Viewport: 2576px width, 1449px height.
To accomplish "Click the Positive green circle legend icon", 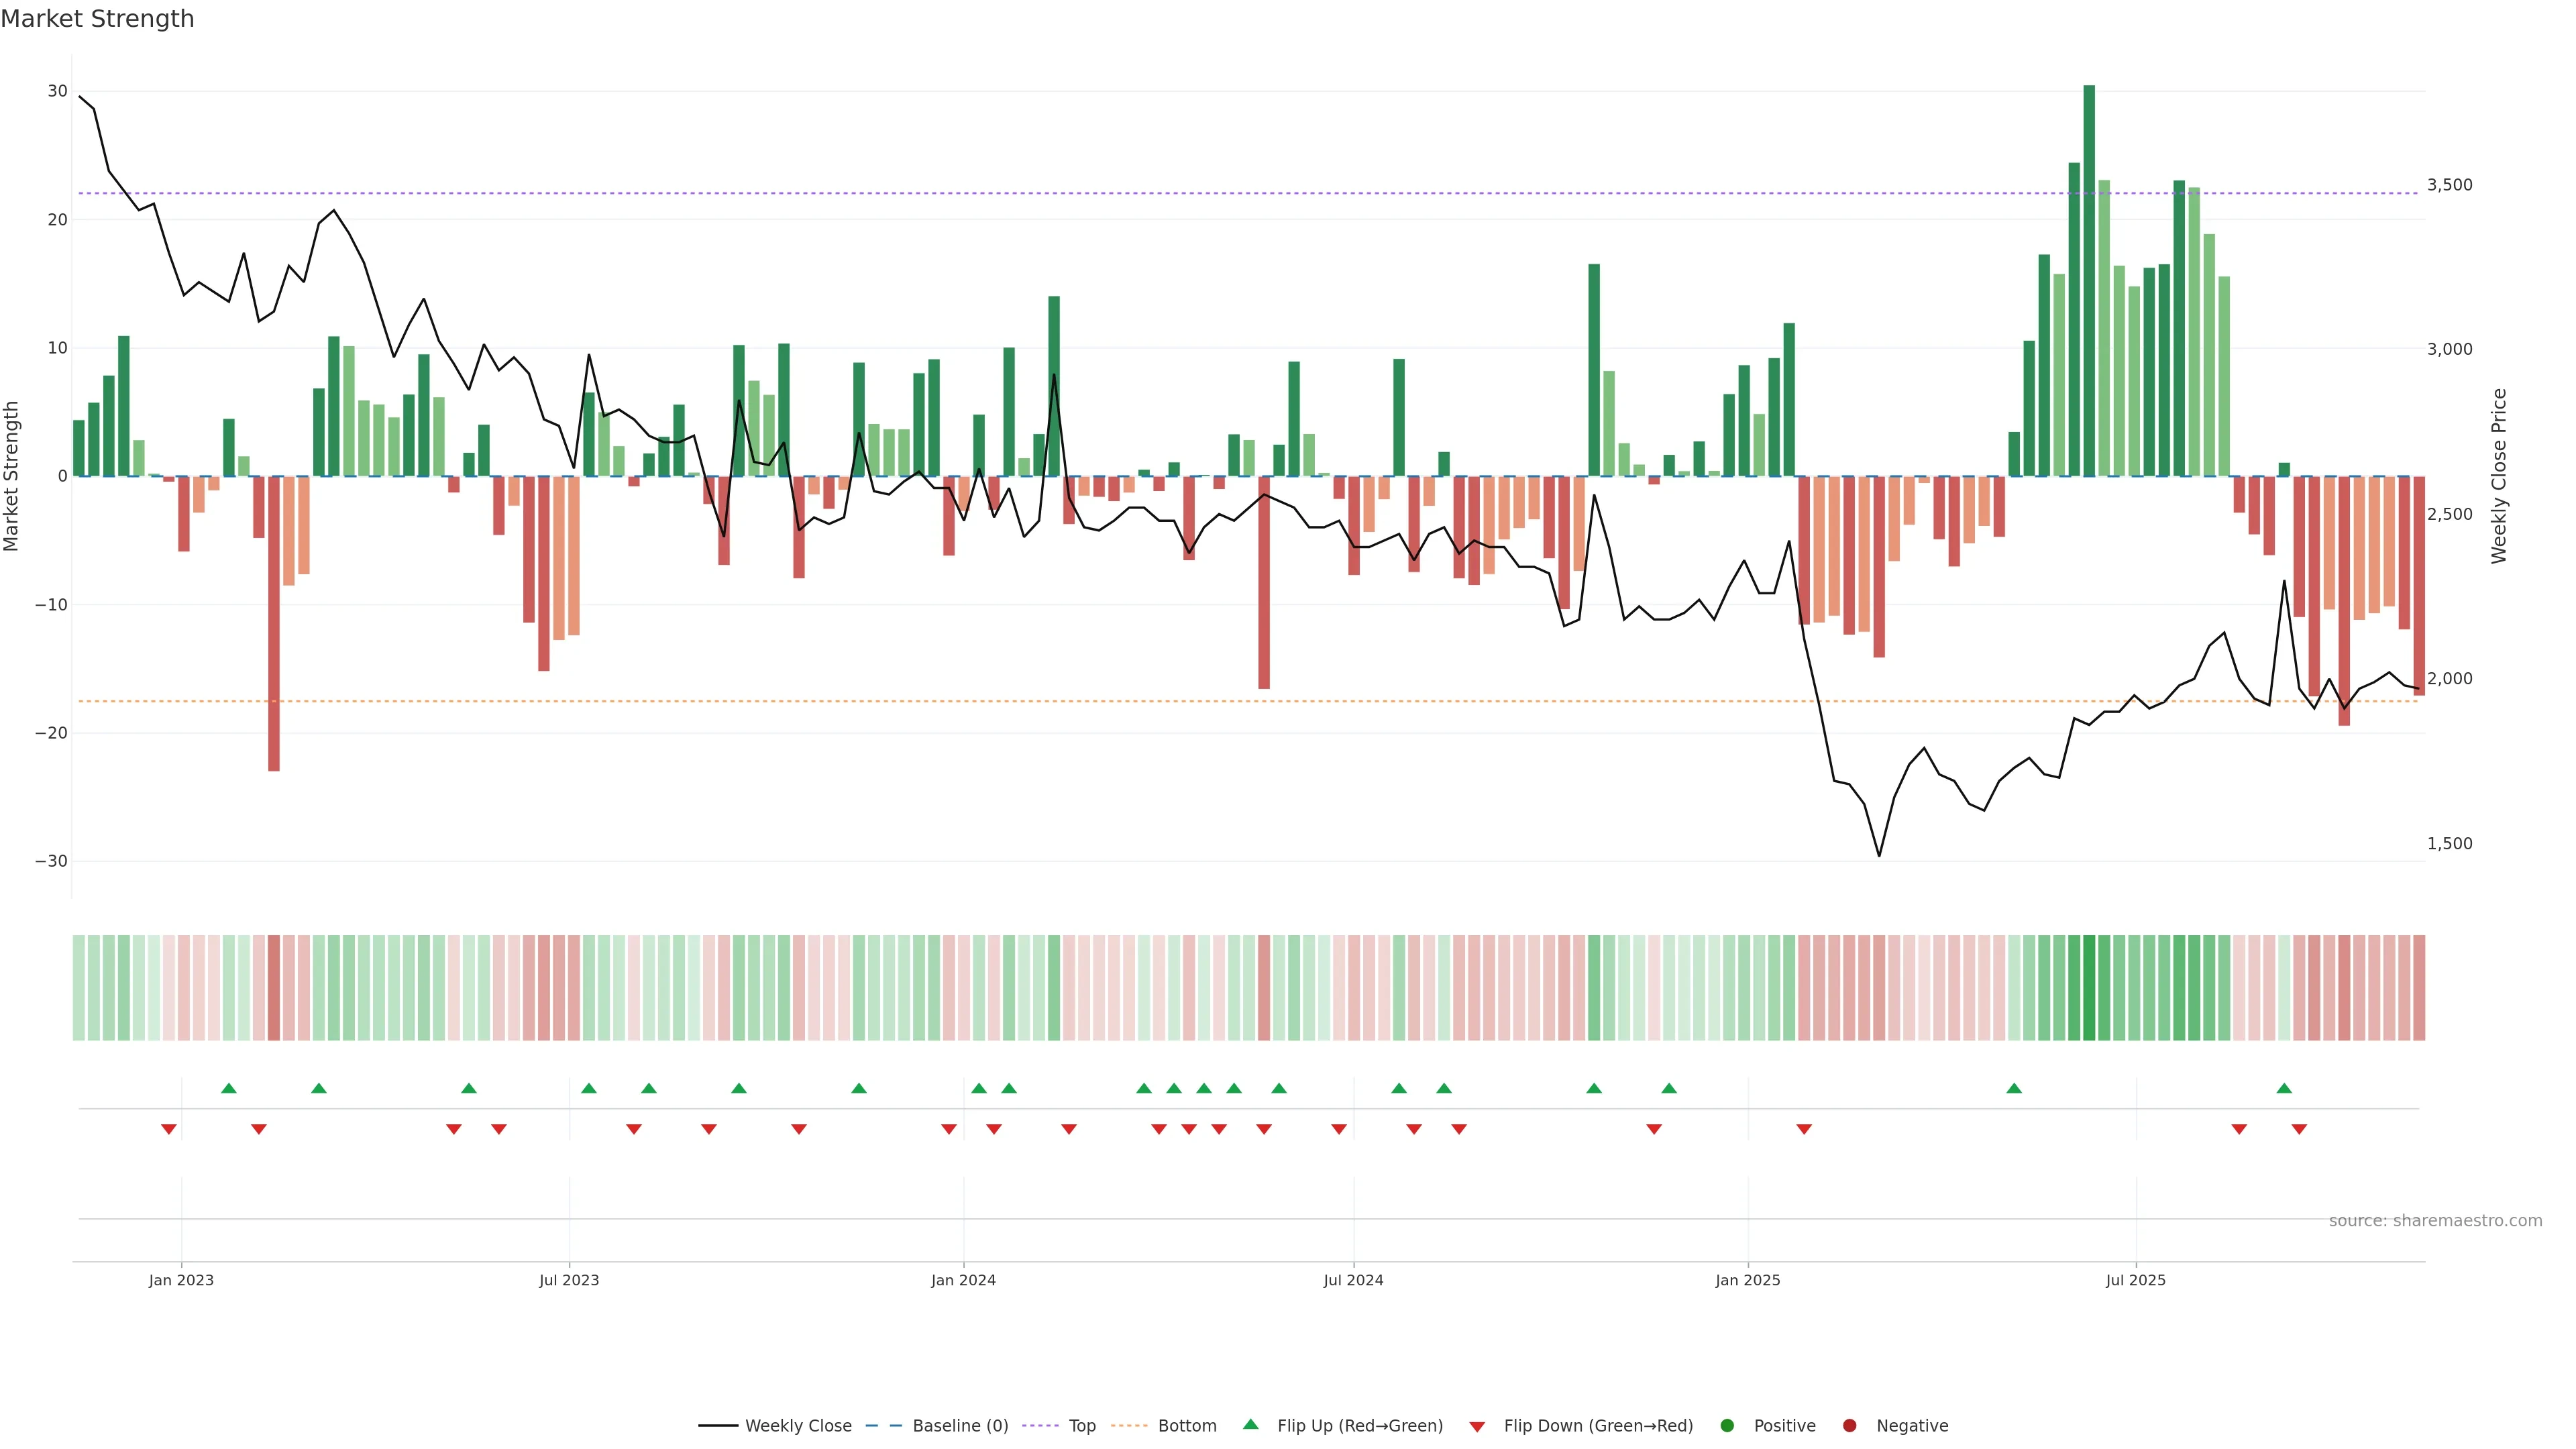I will 1727,1425.
